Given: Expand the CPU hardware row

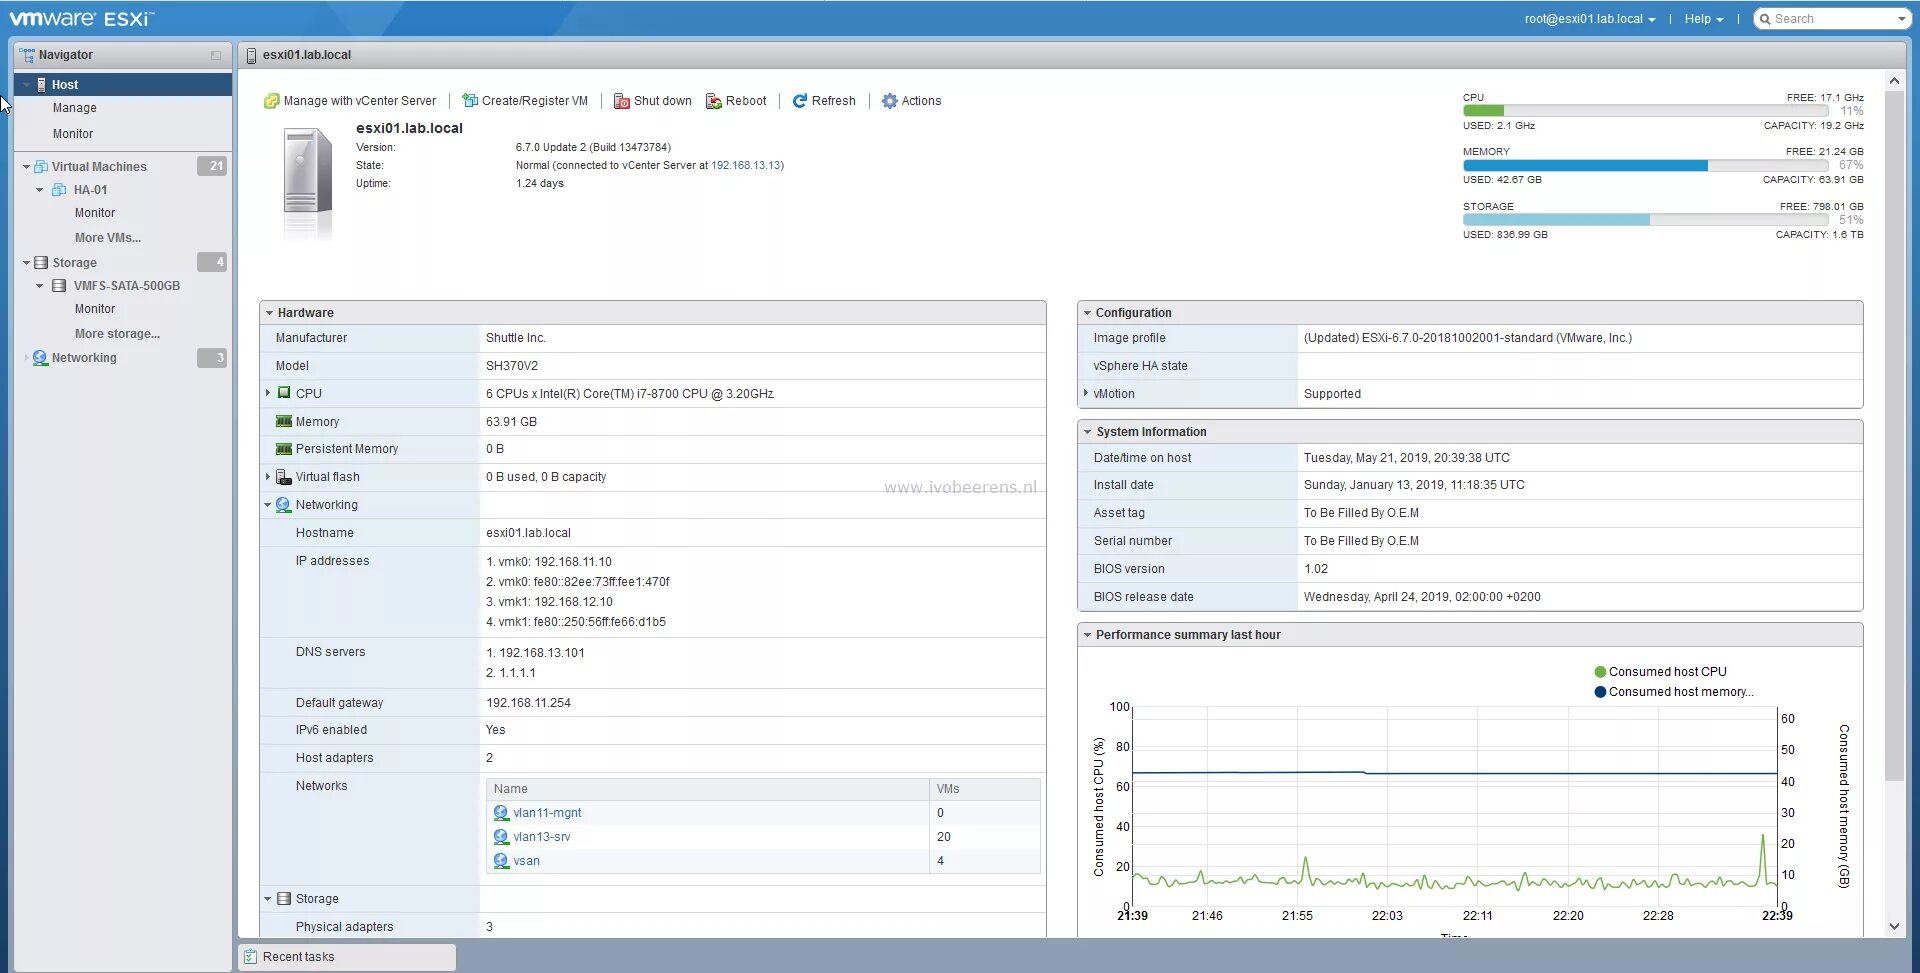Looking at the screenshot, I should [267, 393].
